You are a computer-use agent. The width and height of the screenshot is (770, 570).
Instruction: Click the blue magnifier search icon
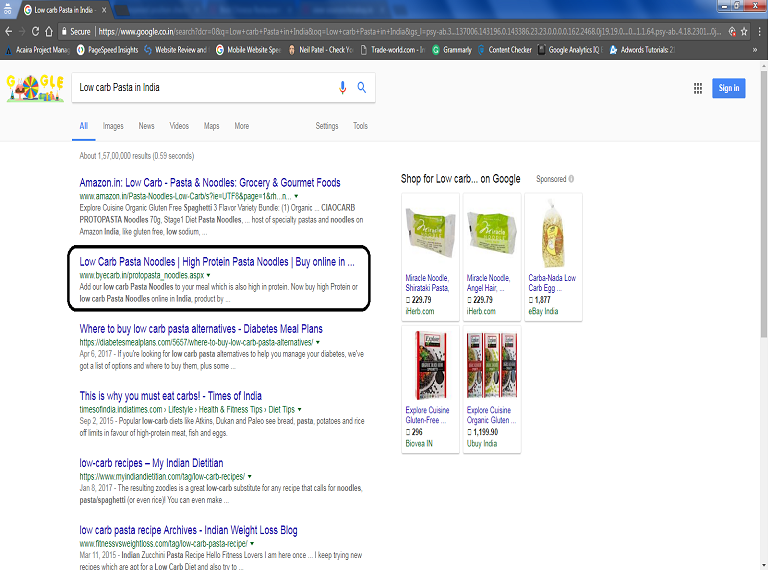pos(362,87)
